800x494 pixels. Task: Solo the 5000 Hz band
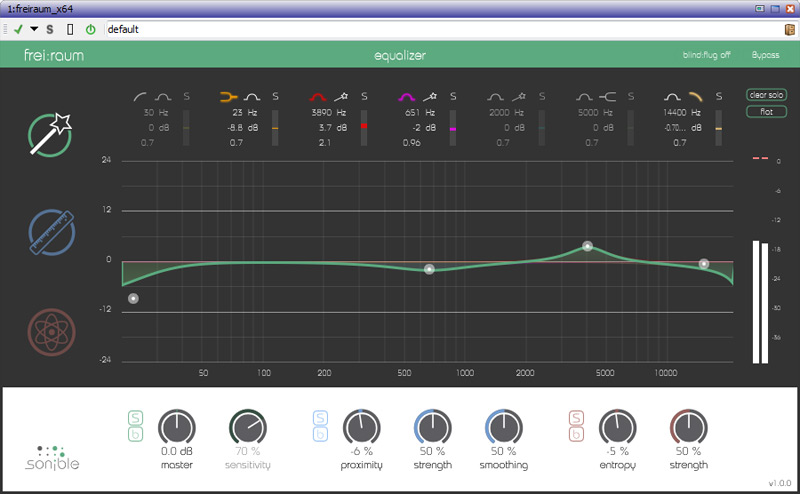631,96
